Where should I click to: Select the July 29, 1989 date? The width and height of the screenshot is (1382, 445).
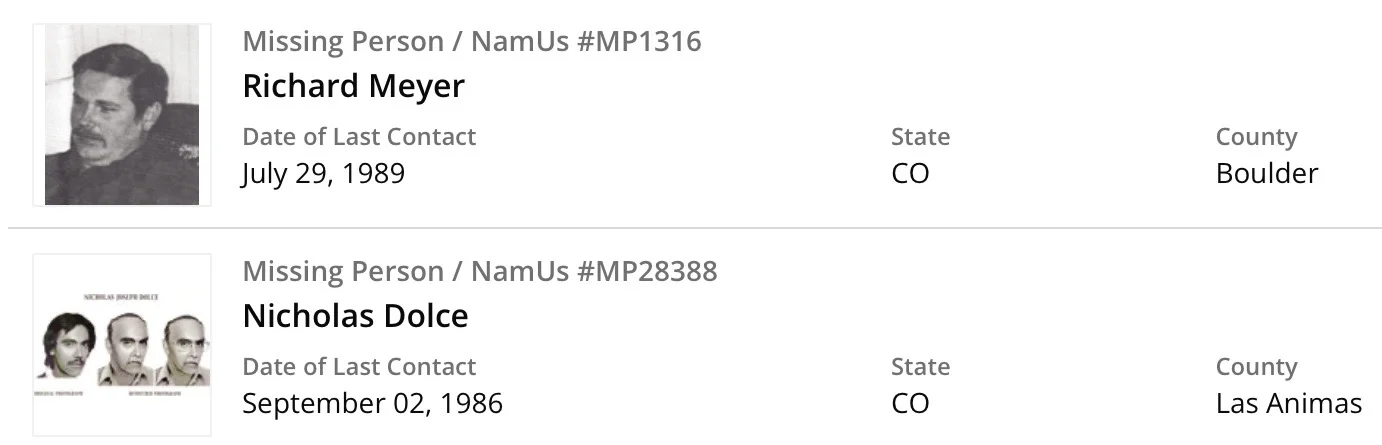(323, 173)
